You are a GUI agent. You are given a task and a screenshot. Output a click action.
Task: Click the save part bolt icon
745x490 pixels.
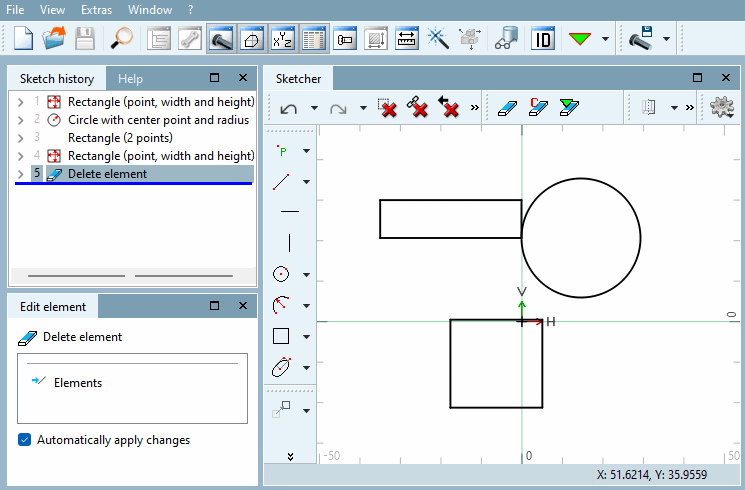click(640, 38)
